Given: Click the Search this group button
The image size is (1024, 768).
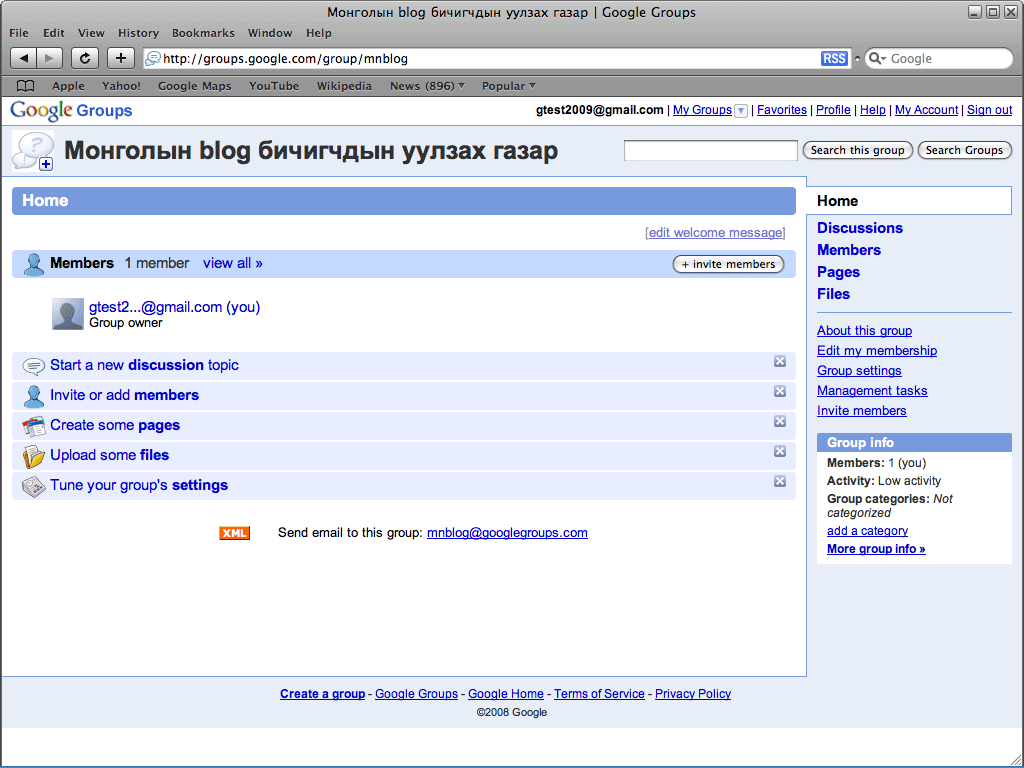Looking at the screenshot, I should coord(857,150).
